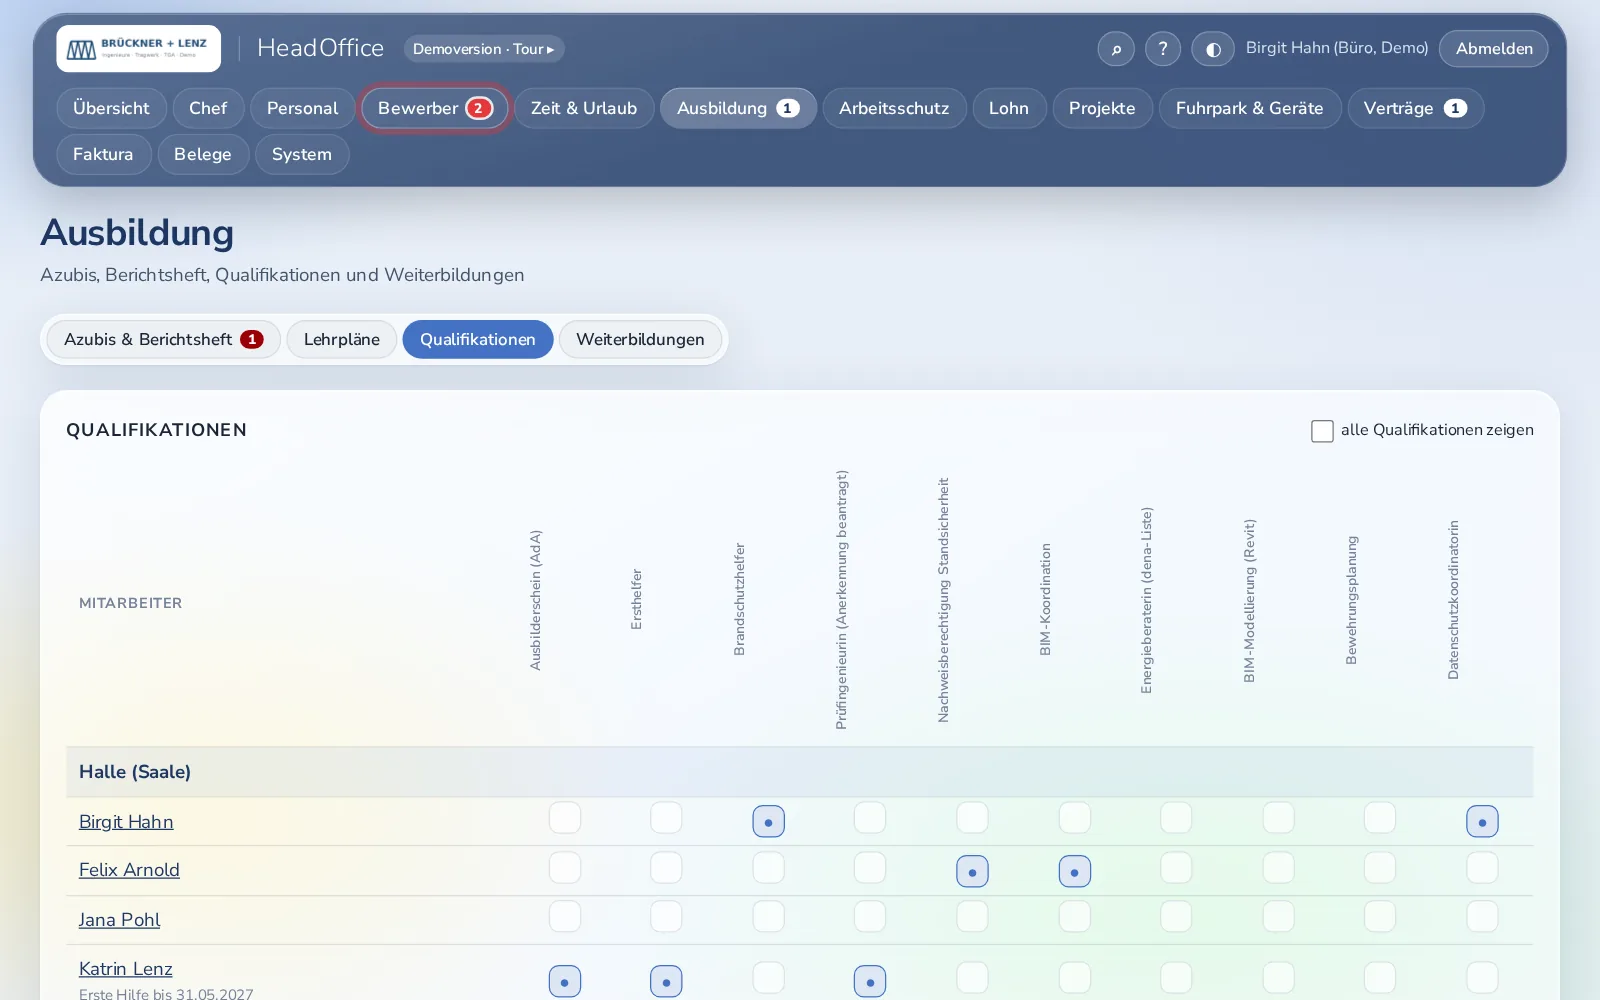Check Birgit Hahn's Bewehrungsplanung qualification
This screenshot has height=1000, width=1600.
tap(1380, 818)
